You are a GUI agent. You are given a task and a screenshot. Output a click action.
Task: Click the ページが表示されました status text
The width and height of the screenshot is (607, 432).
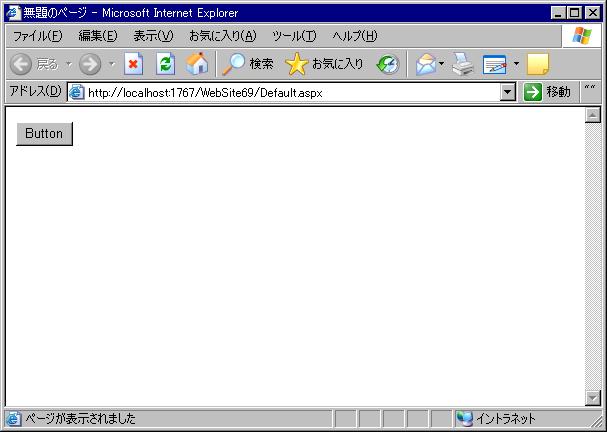81,418
